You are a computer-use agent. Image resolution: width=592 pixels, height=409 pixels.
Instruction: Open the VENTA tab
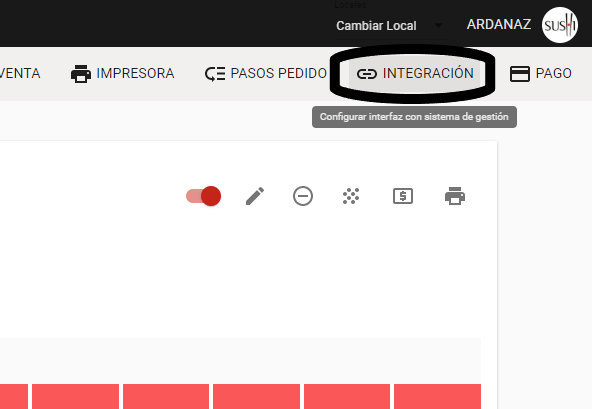pos(20,73)
